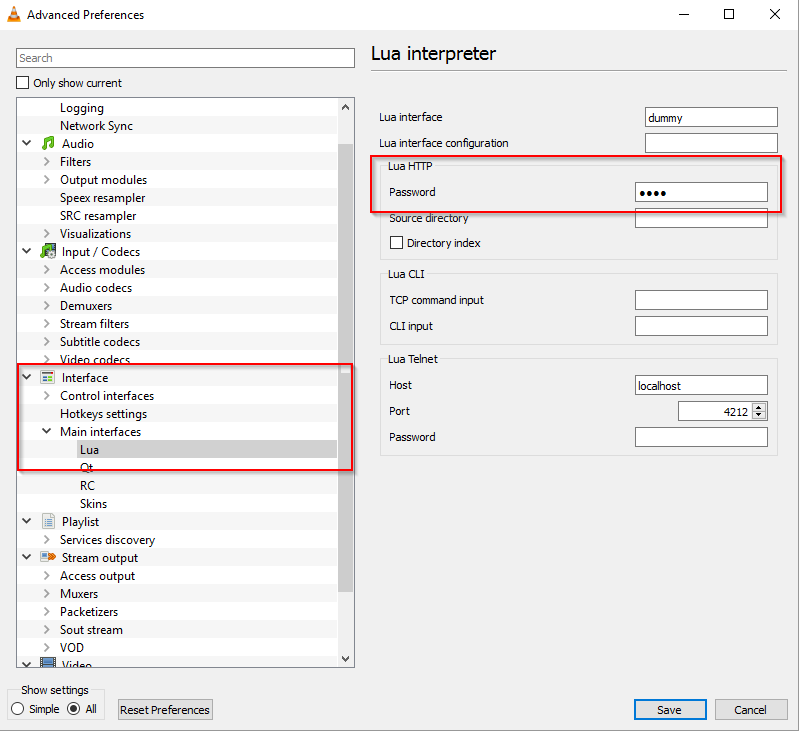Tick the Directory index checkbox
The width and height of the screenshot is (799, 731).
point(396,242)
